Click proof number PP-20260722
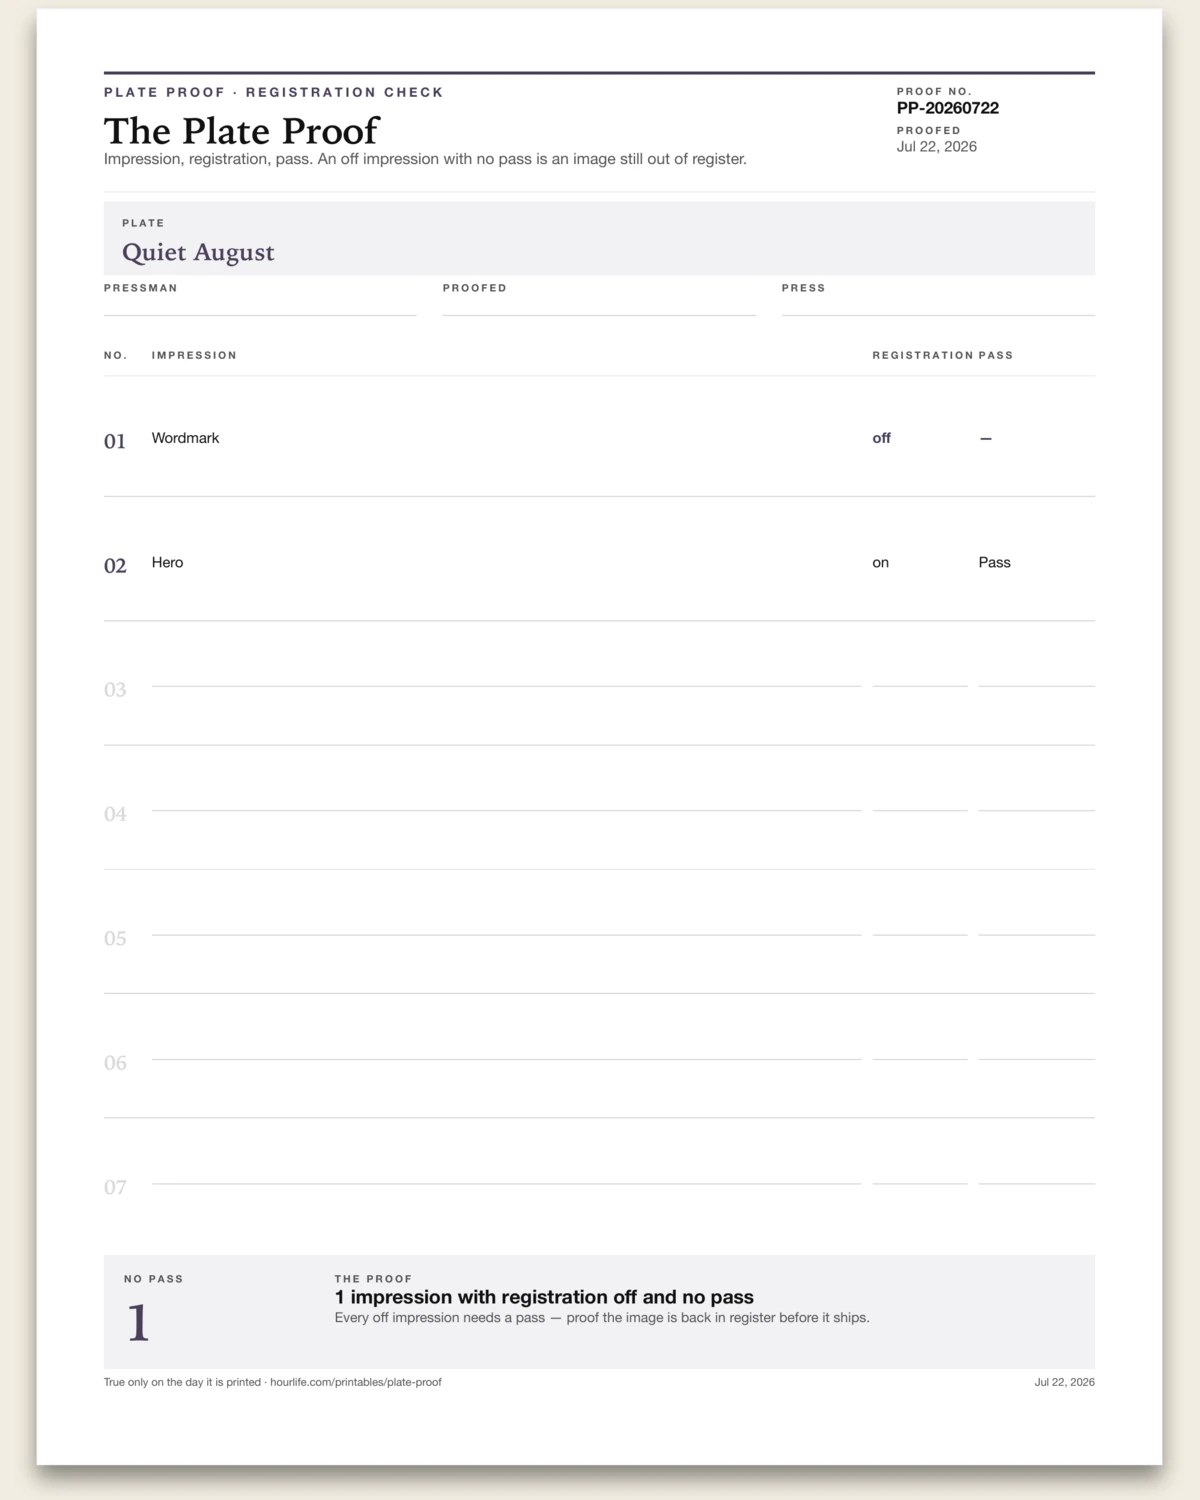Viewport: 1200px width, 1500px height. click(947, 108)
